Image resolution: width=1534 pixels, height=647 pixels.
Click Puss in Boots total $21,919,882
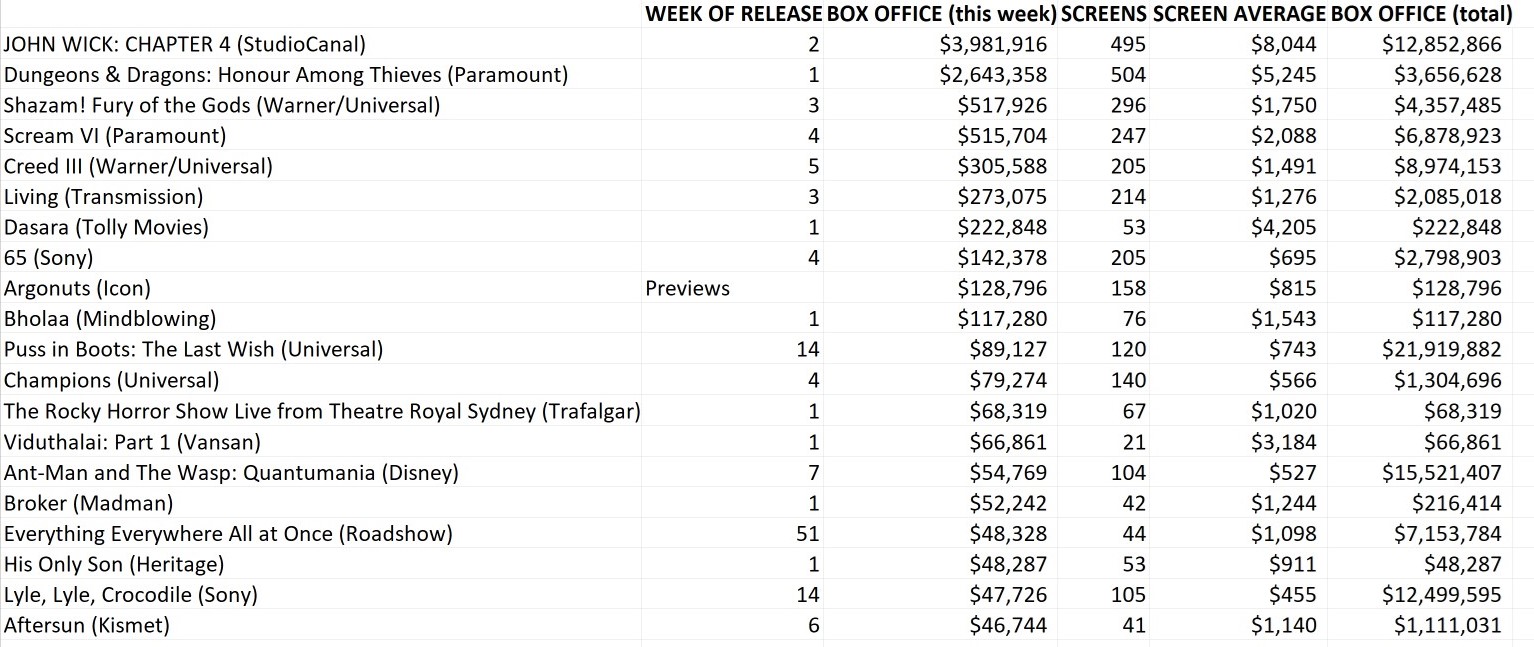(1441, 350)
